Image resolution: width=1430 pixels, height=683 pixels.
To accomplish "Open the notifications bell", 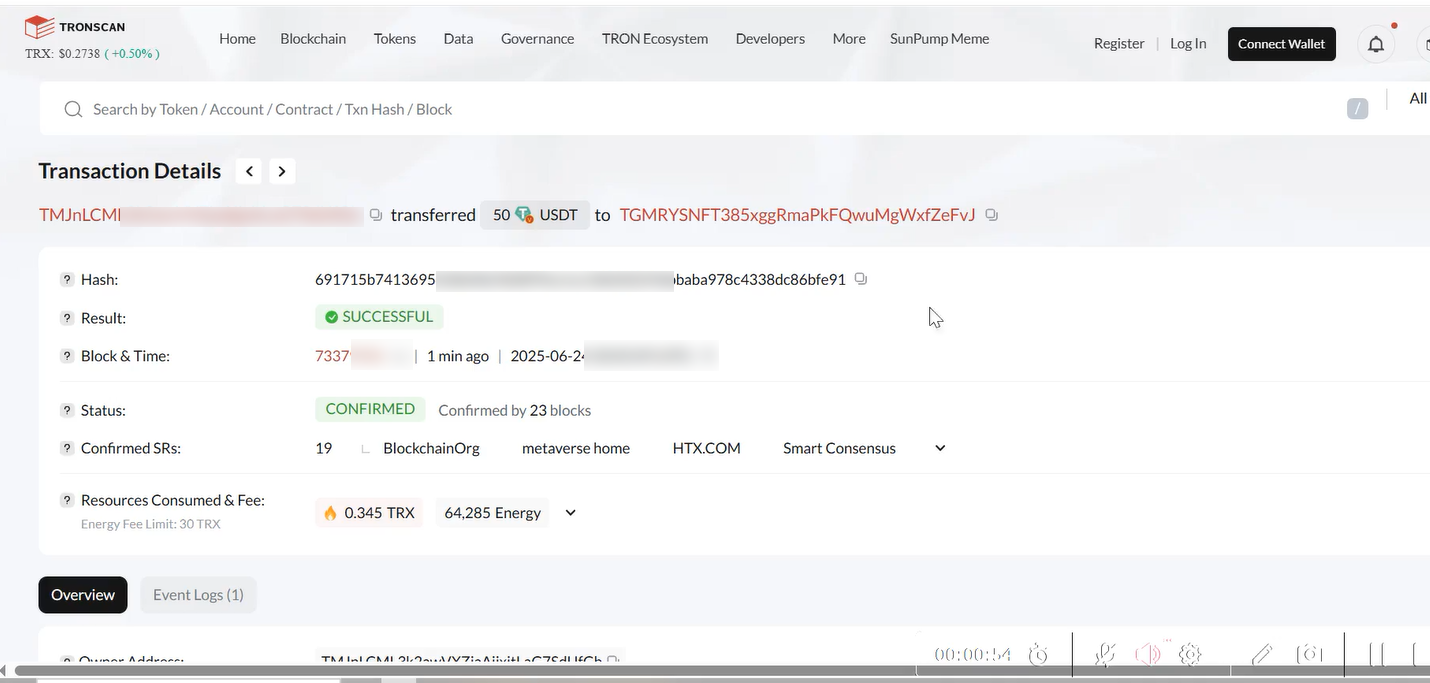I will click(x=1376, y=44).
